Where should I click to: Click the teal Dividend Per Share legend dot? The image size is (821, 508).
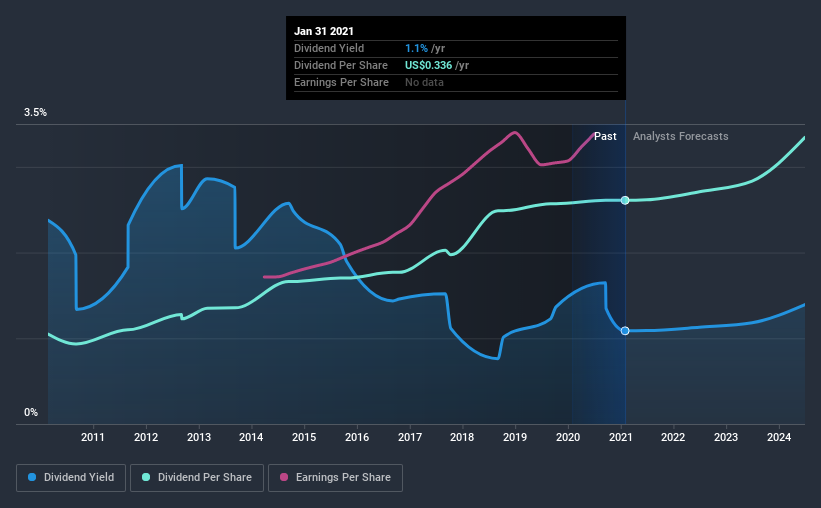click(146, 477)
